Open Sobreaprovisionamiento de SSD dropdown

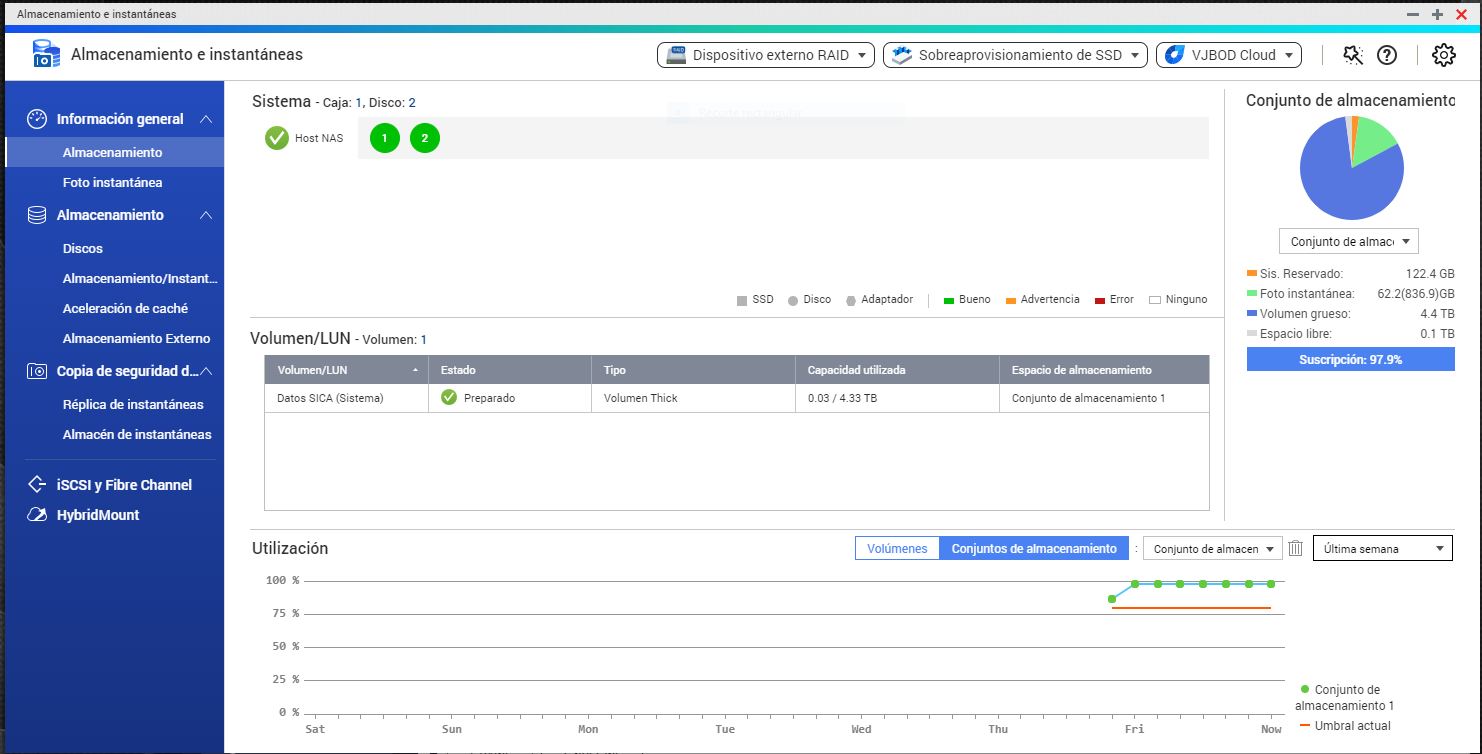[x=1015, y=55]
